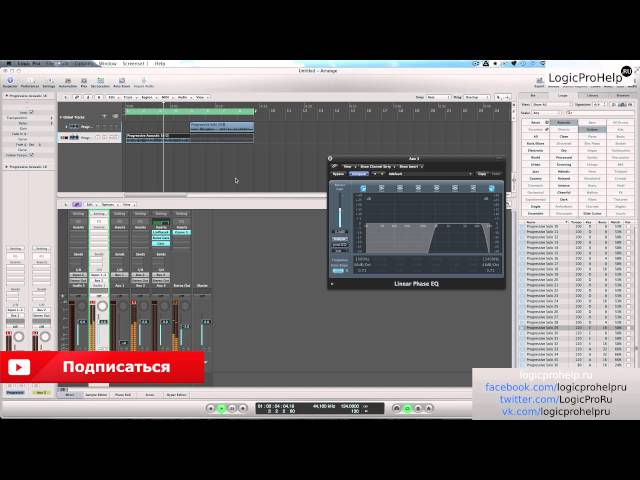Adjust the EQ master Gain slider
This screenshot has width=640, height=480.
click(x=340, y=212)
